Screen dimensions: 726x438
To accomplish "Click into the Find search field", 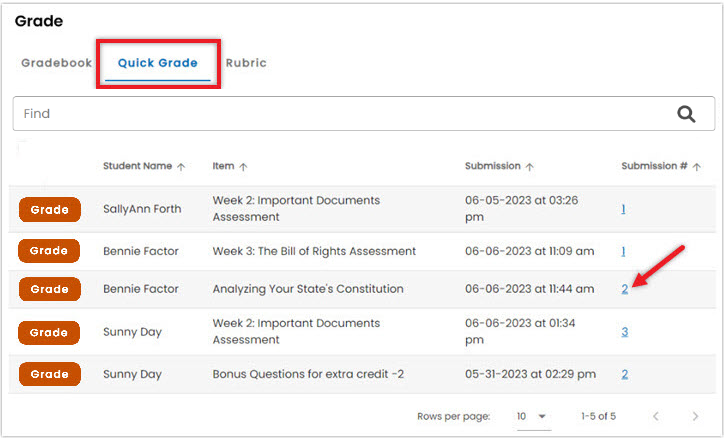I will pos(343,114).
